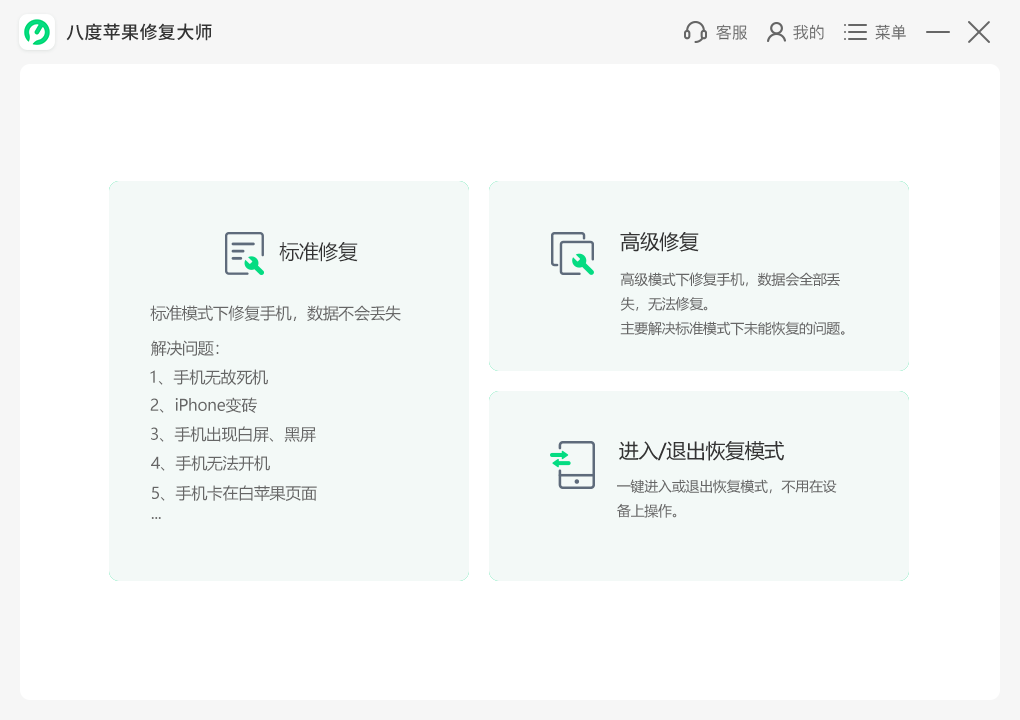Click list item 手机无故死机
This screenshot has height=720, width=1020.
click(221, 377)
